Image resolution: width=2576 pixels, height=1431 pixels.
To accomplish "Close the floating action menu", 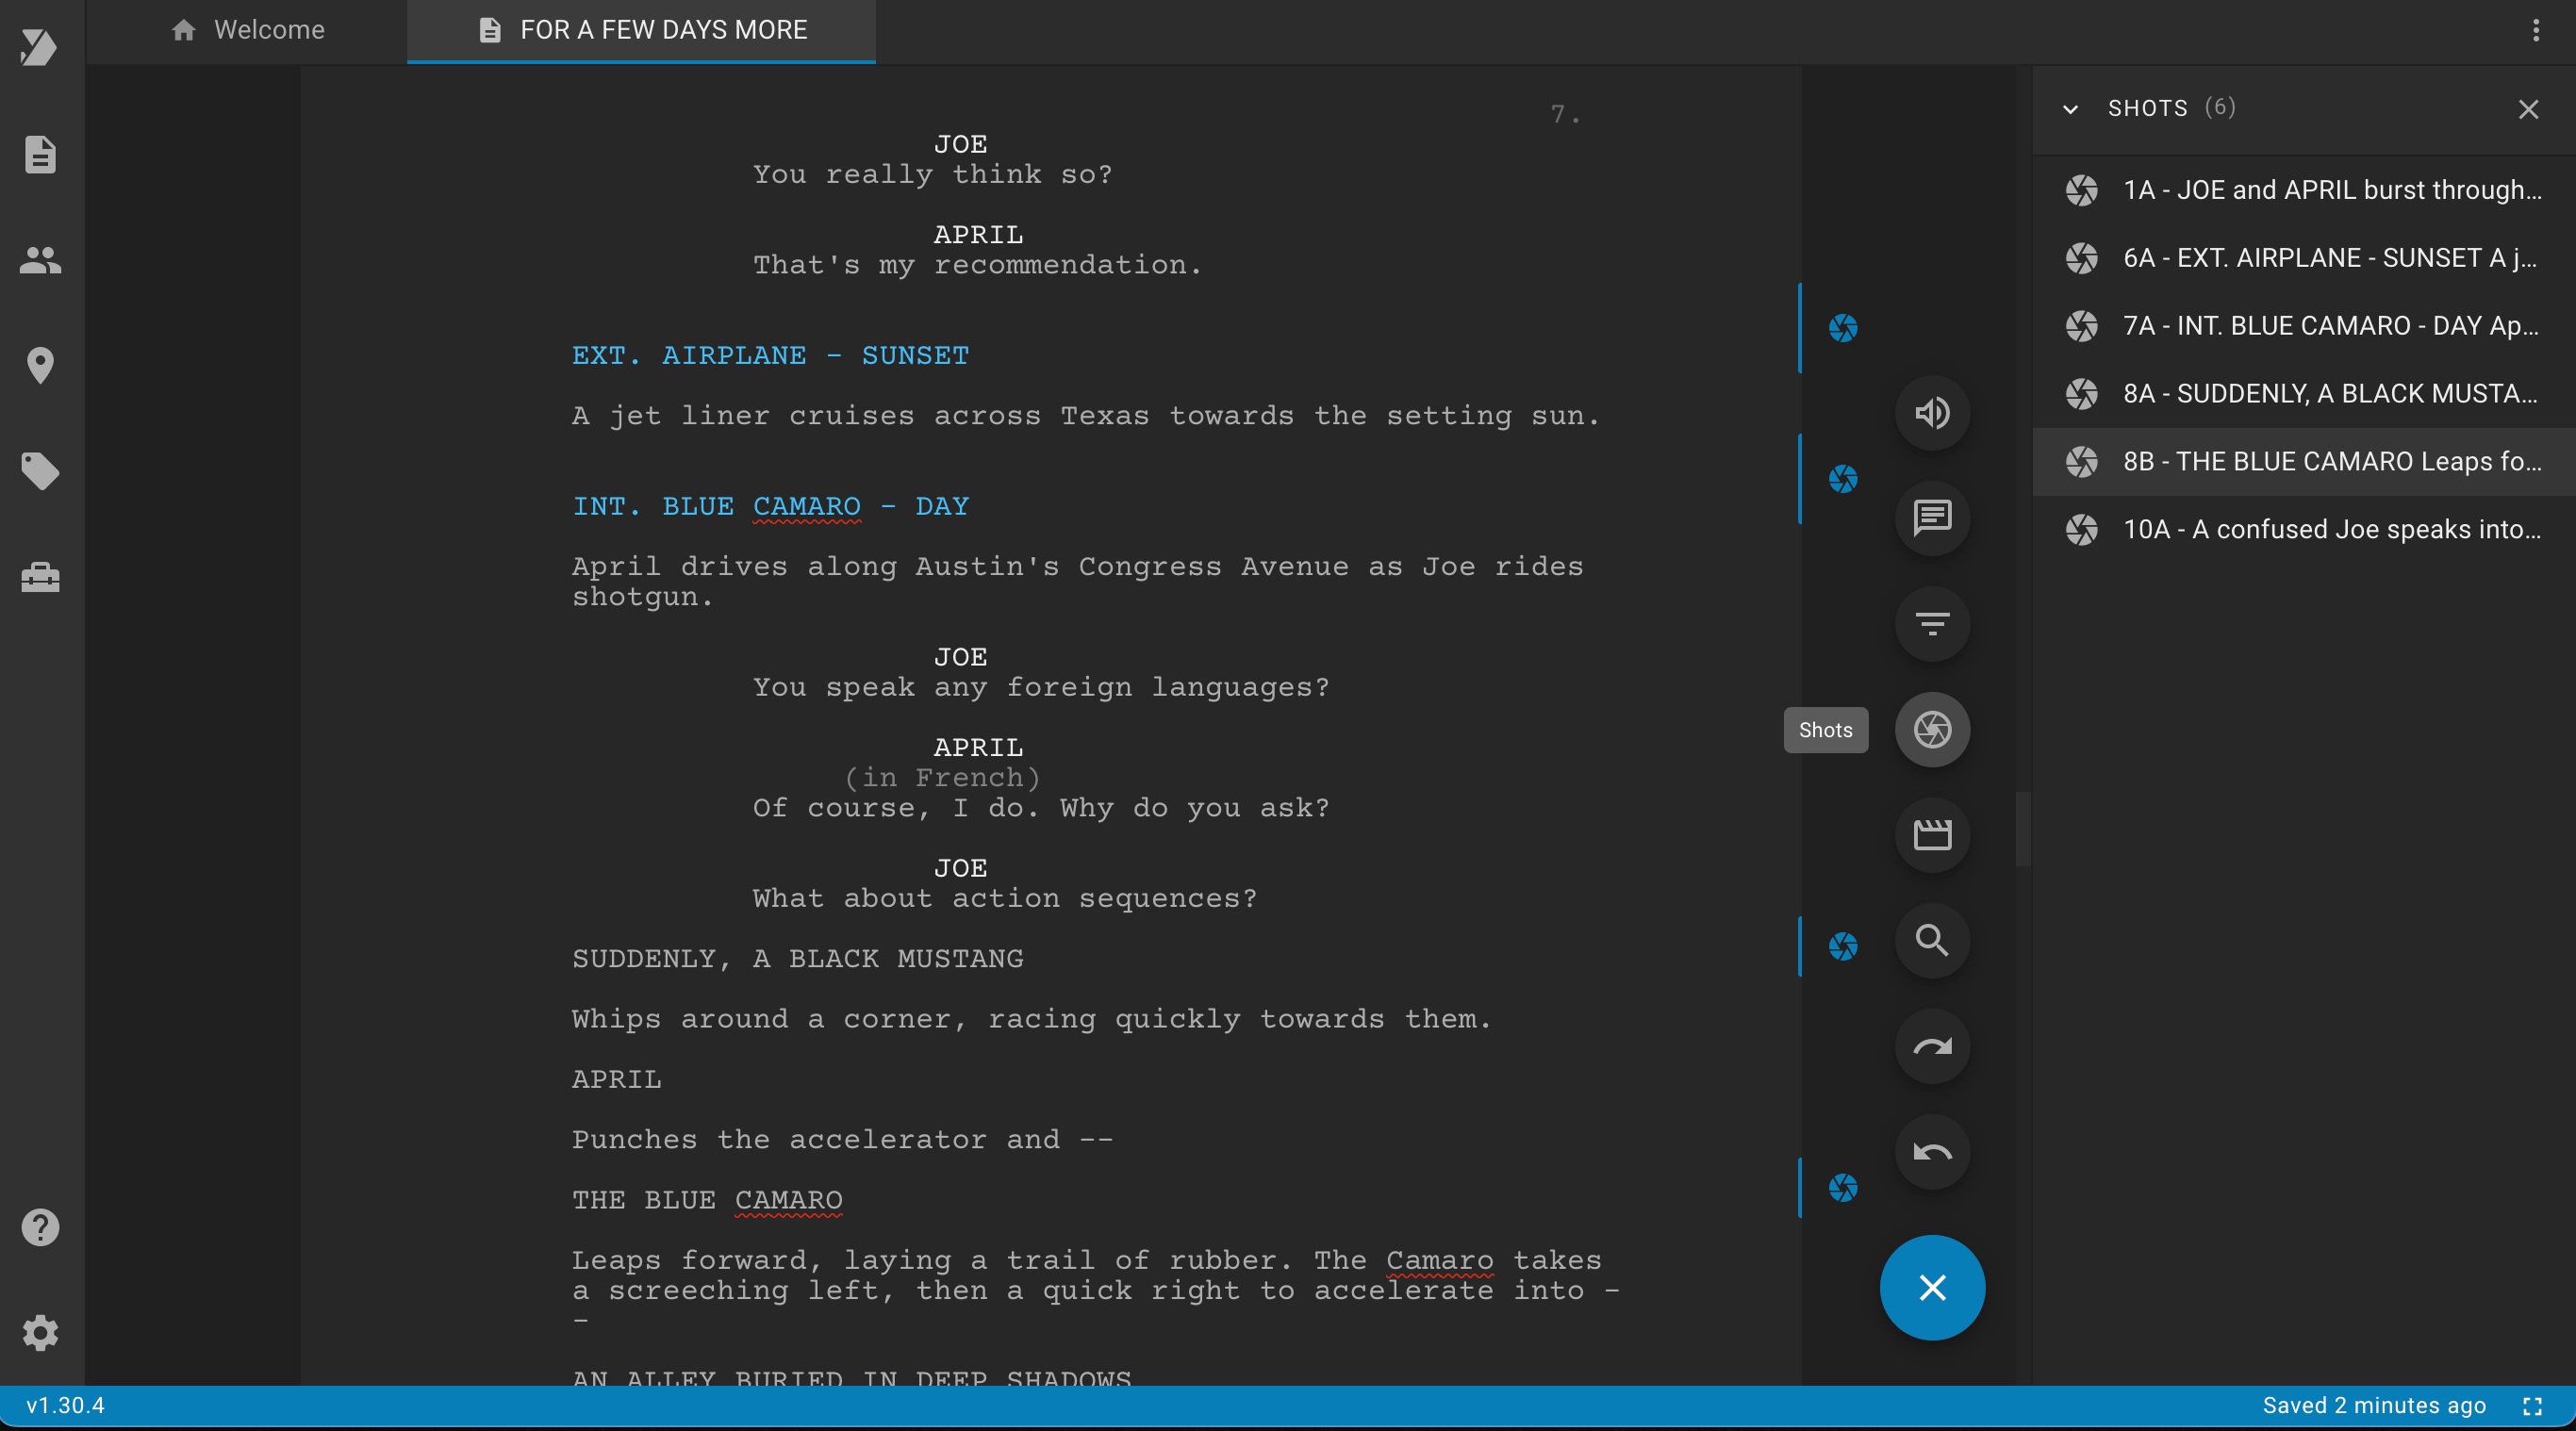I will 1932,1287.
